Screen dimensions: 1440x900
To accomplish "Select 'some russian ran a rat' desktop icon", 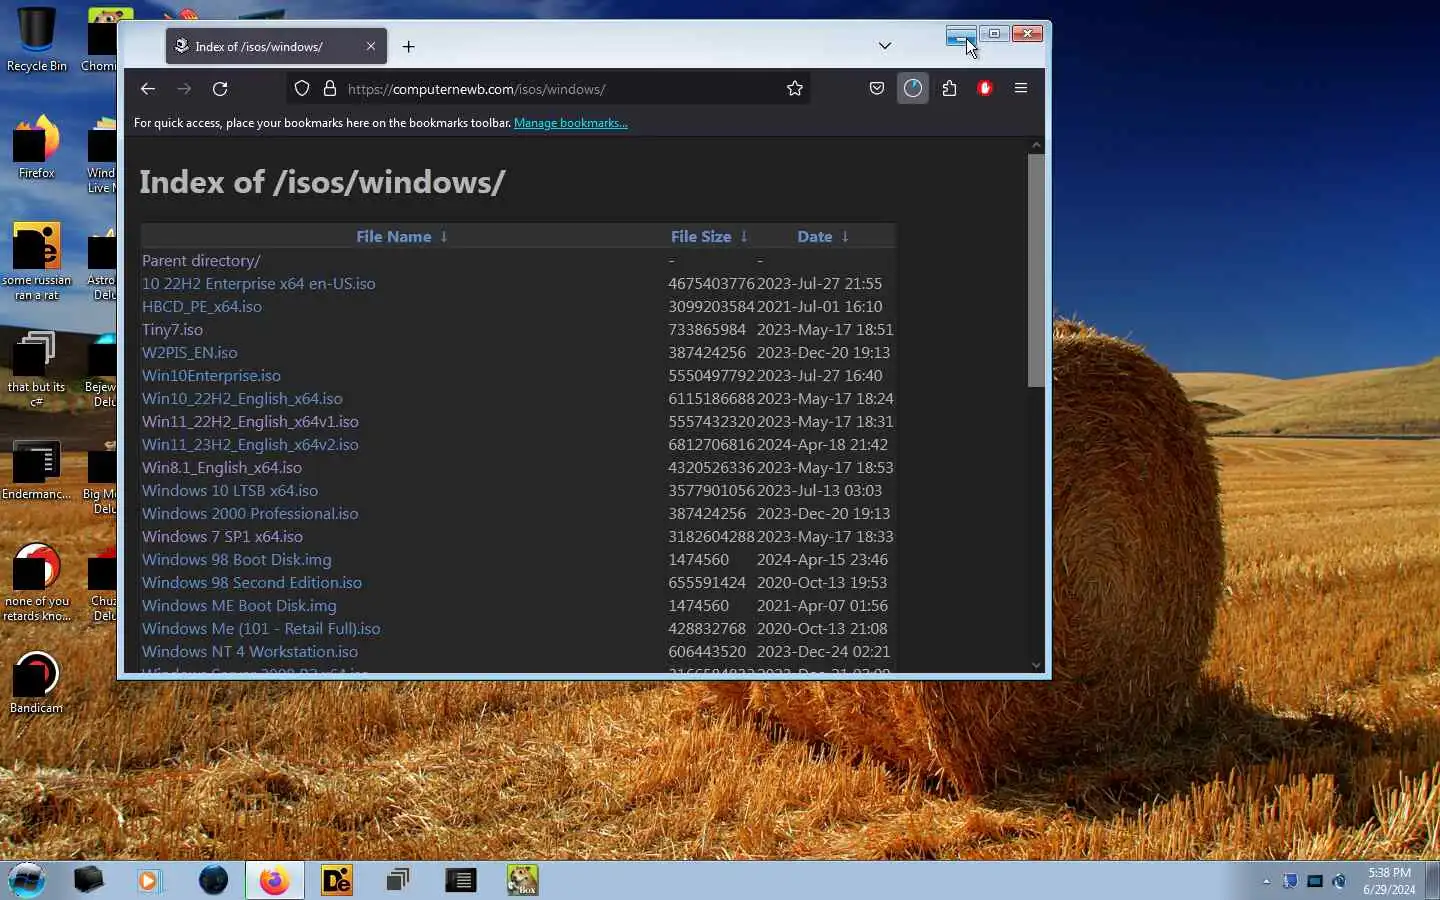I will (x=36, y=261).
